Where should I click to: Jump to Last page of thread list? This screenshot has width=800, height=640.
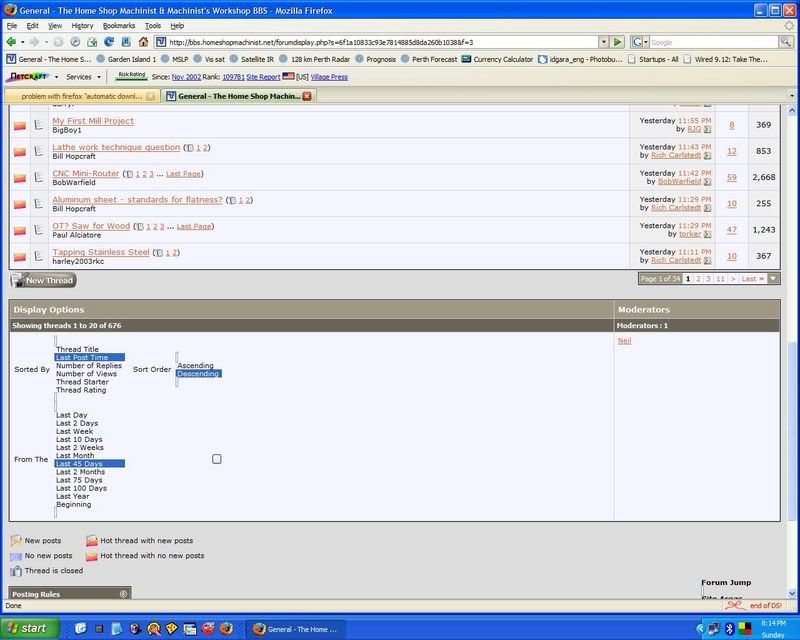coord(753,279)
